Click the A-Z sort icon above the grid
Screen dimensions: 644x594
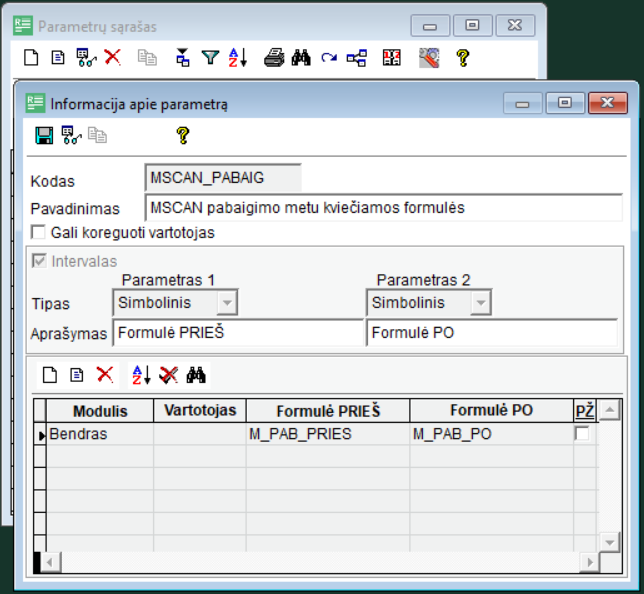click(141, 375)
